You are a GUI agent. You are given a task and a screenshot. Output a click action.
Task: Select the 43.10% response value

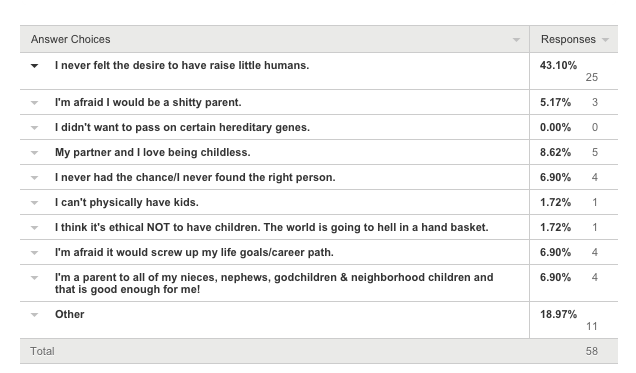point(558,65)
